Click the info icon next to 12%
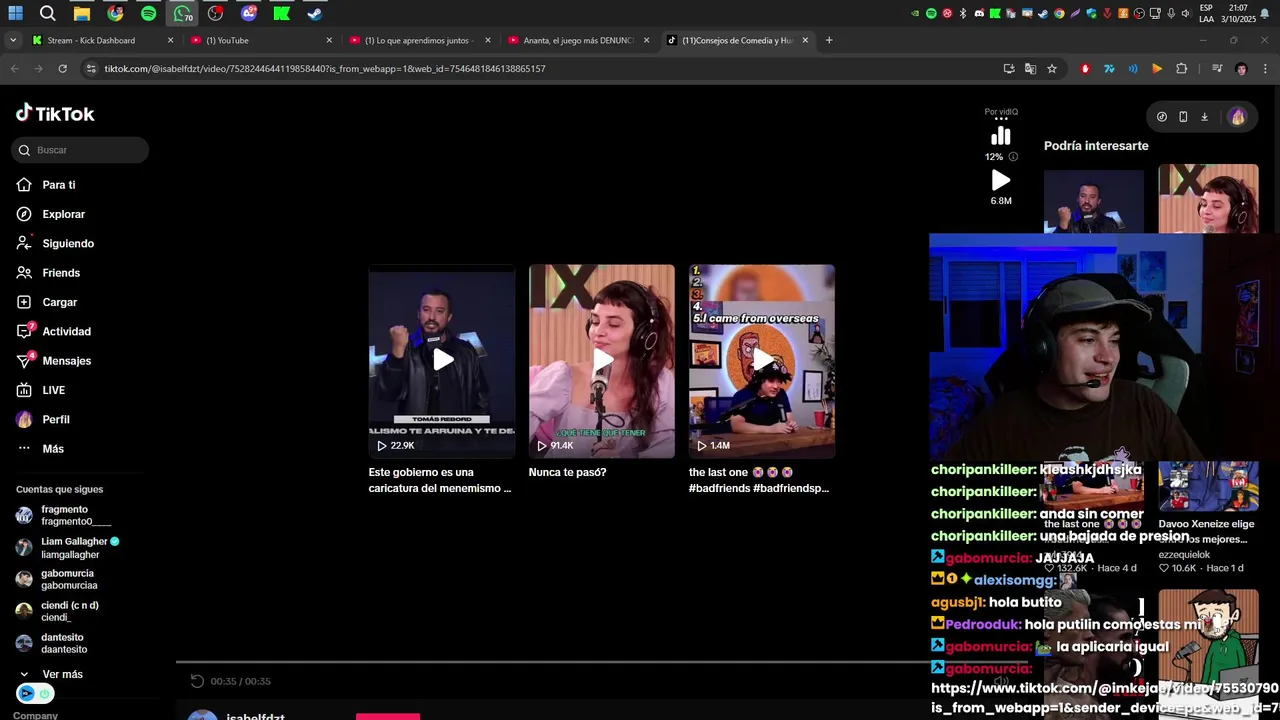1280x720 pixels. [1013, 157]
